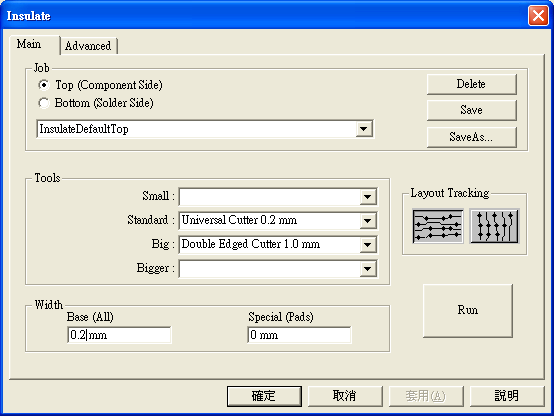Click the Base (All) width field

coord(119,335)
